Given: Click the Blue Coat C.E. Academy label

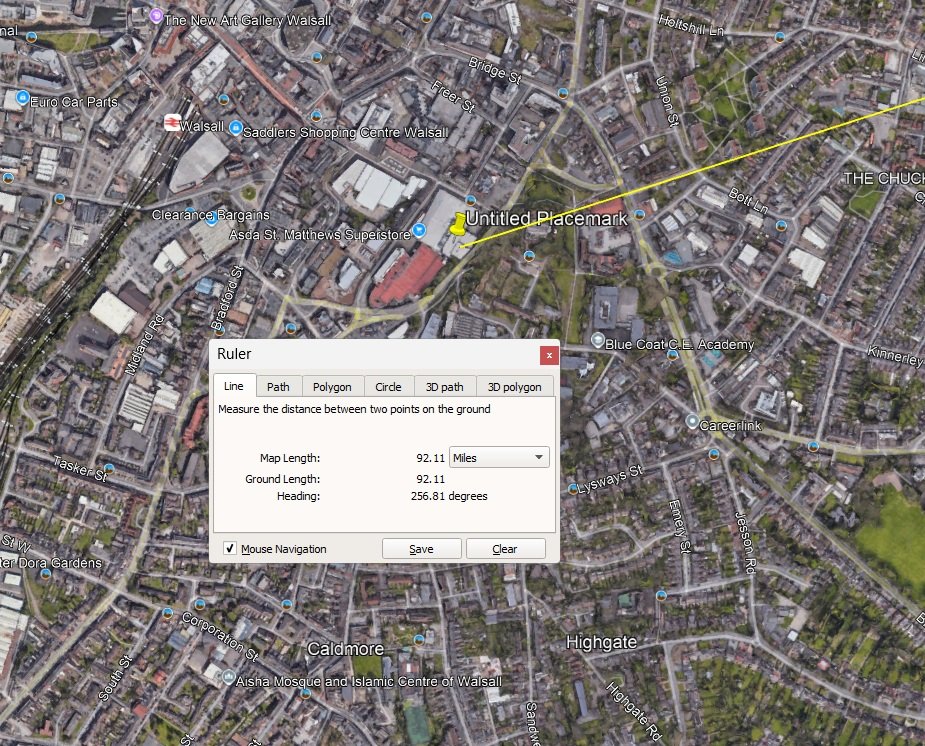Looking at the screenshot, I should [680, 344].
